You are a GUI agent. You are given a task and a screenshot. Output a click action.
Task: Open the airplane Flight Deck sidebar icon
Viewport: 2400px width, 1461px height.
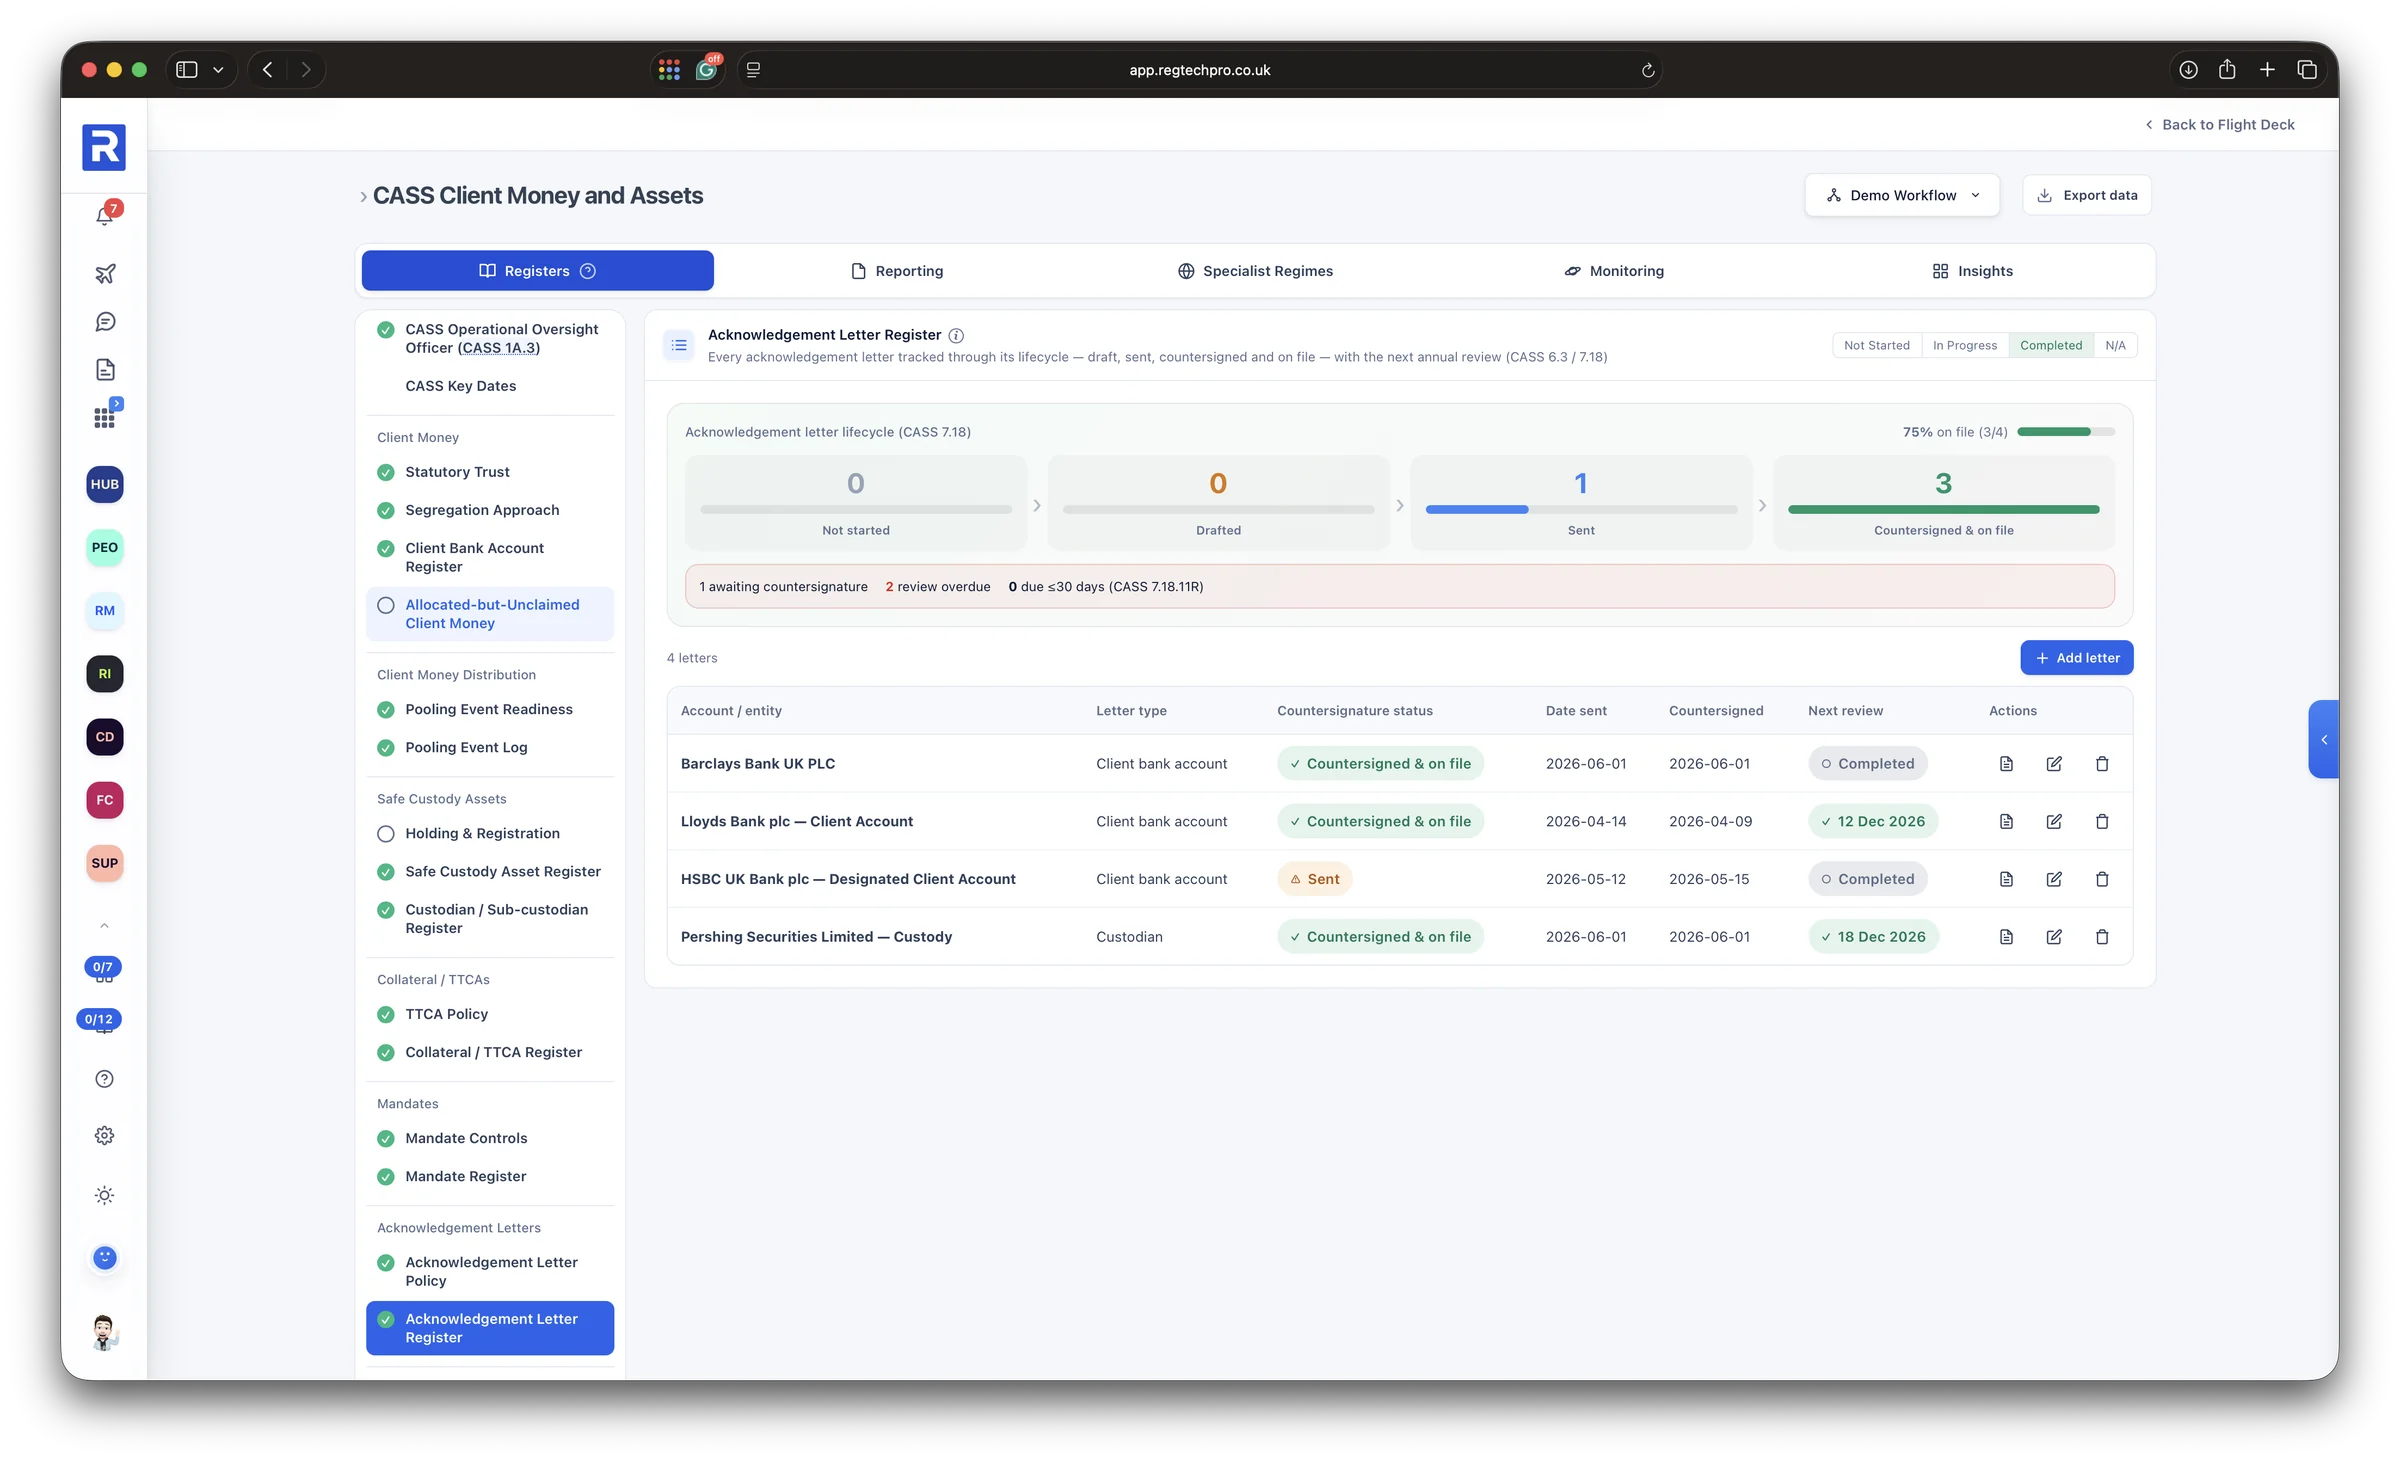pyautogui.click(x=105, y=273)
